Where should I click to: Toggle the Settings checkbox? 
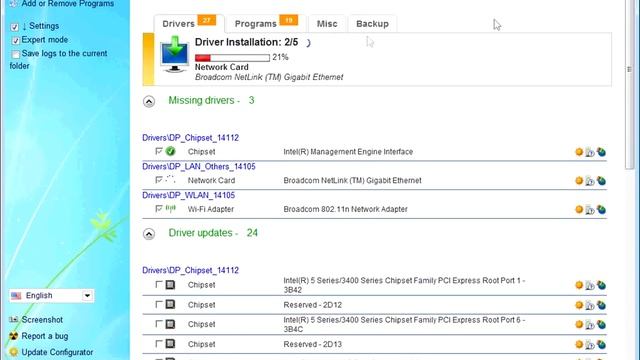(x=15, y=27)
